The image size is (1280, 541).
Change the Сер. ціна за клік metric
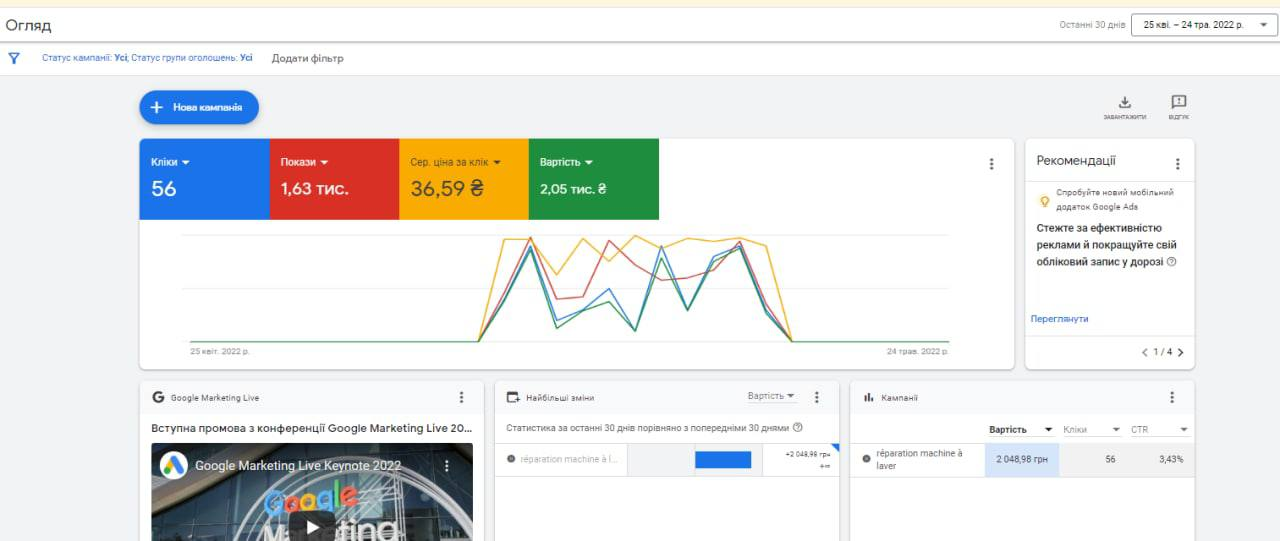455,162
